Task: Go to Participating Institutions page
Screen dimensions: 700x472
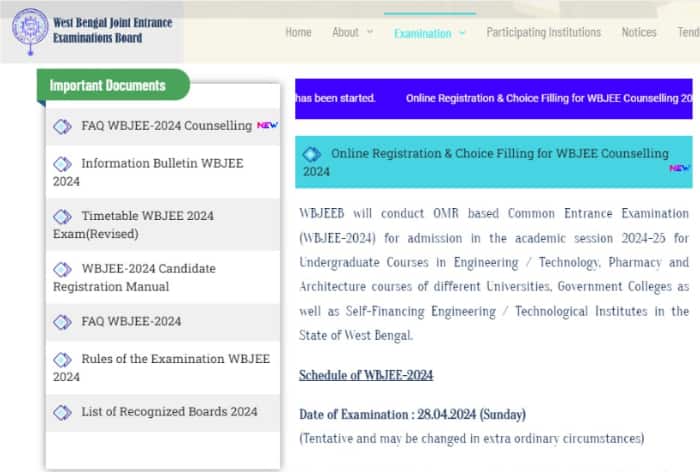Action: coord(543,32)
